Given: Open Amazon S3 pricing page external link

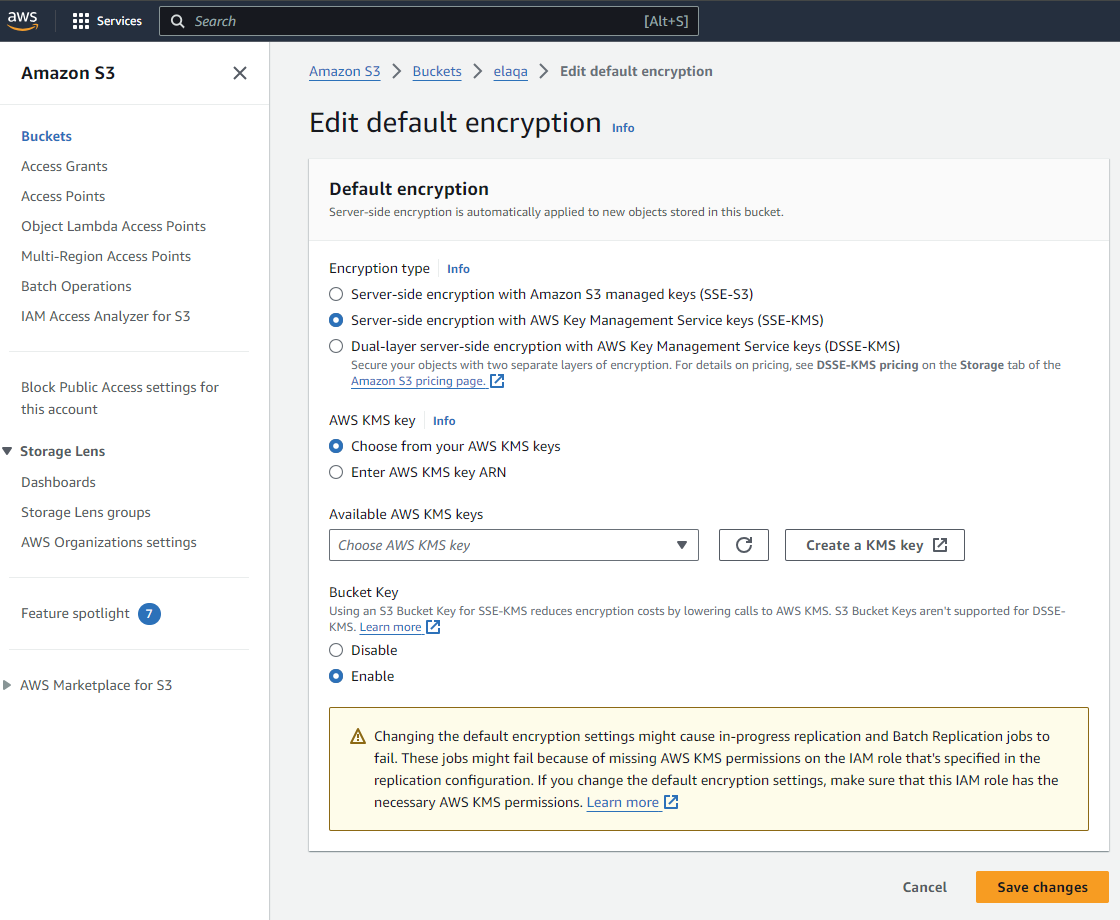Looking at the screenshot, I should click(x=426, y=381).
